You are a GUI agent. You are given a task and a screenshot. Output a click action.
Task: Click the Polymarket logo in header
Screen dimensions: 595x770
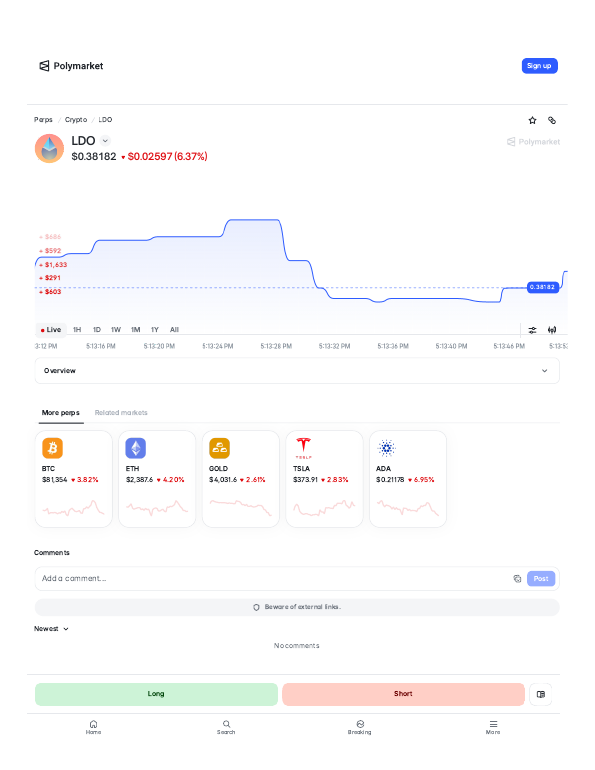71,66
